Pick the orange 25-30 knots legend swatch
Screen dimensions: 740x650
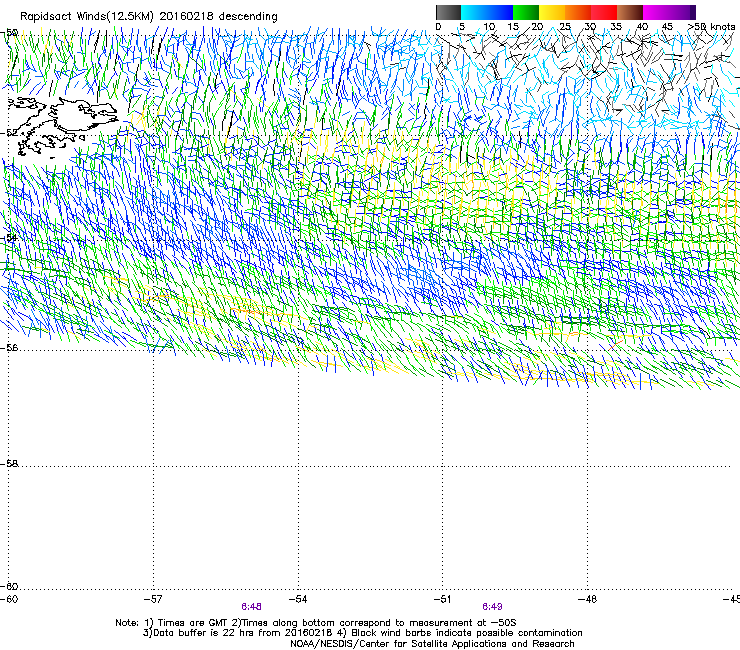tap(578, 12)
